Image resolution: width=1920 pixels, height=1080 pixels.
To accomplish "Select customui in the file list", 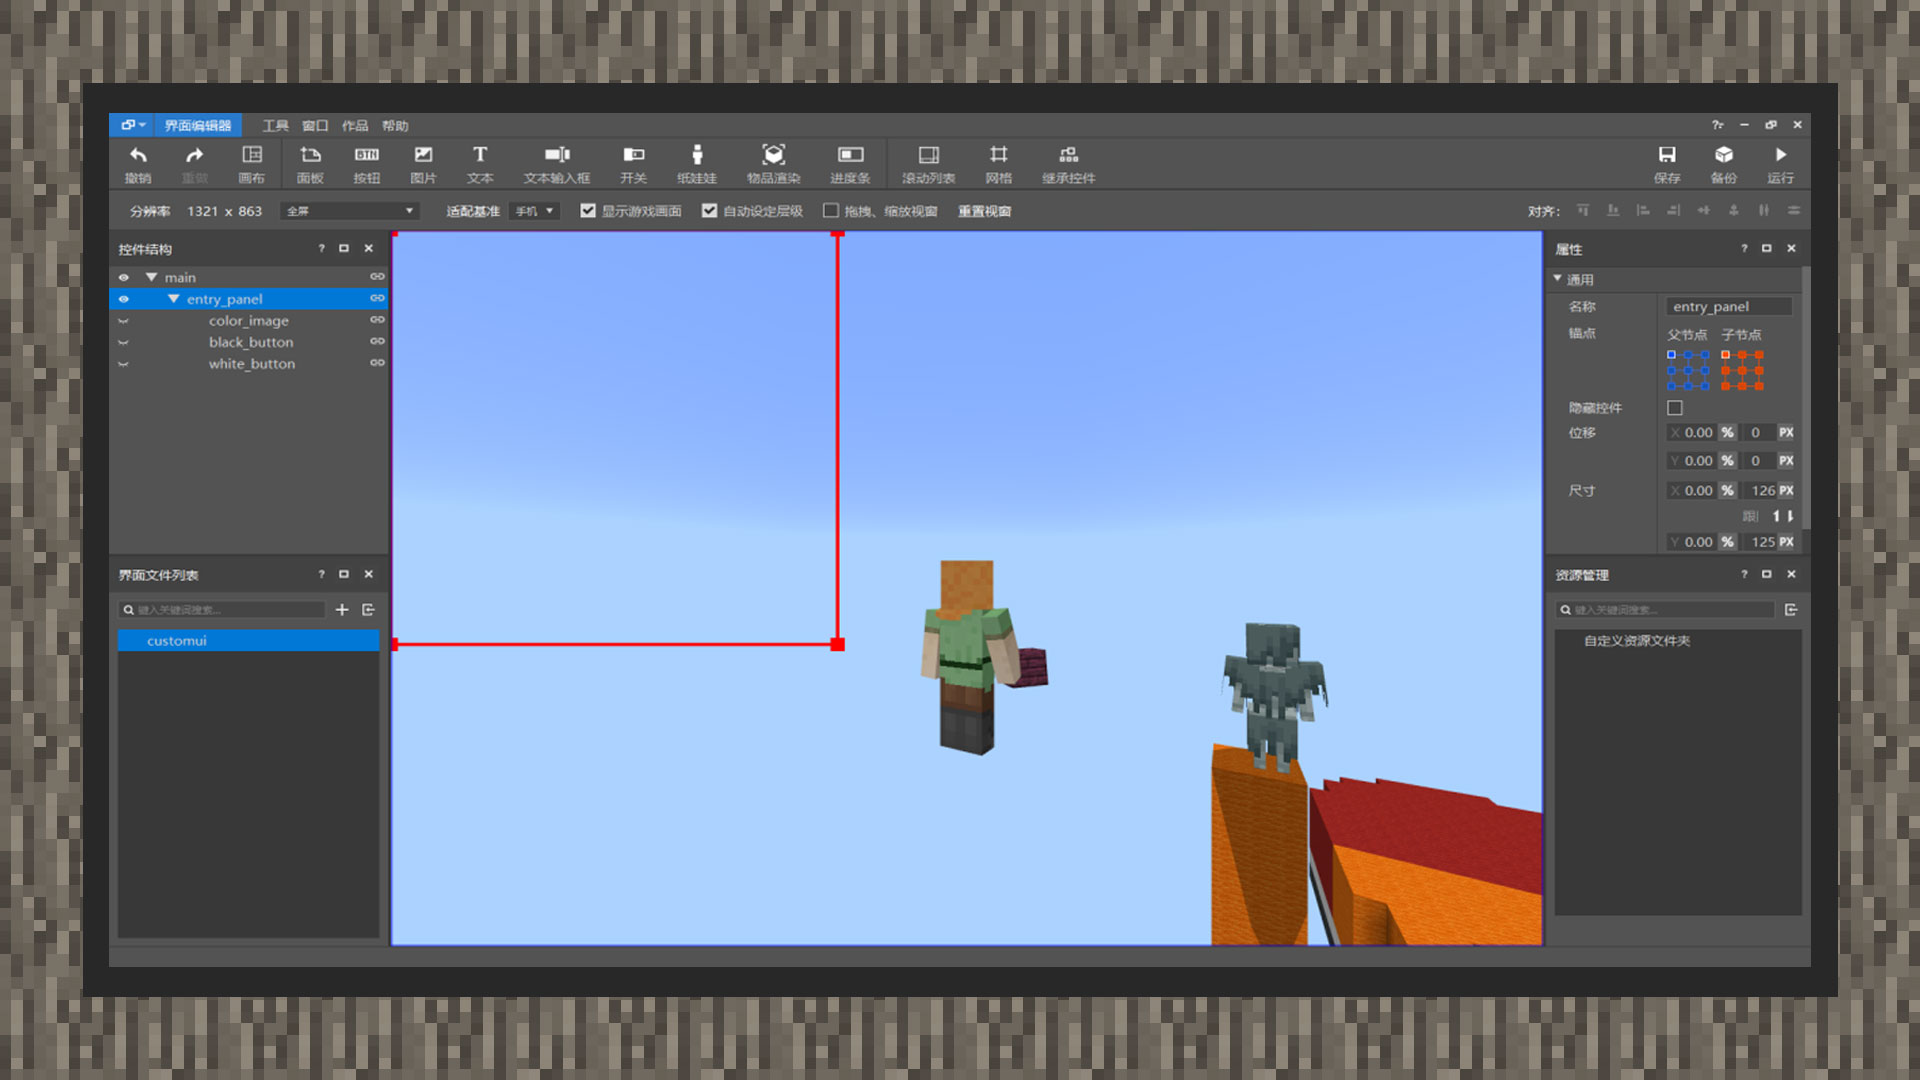I will tap(249, 641).
